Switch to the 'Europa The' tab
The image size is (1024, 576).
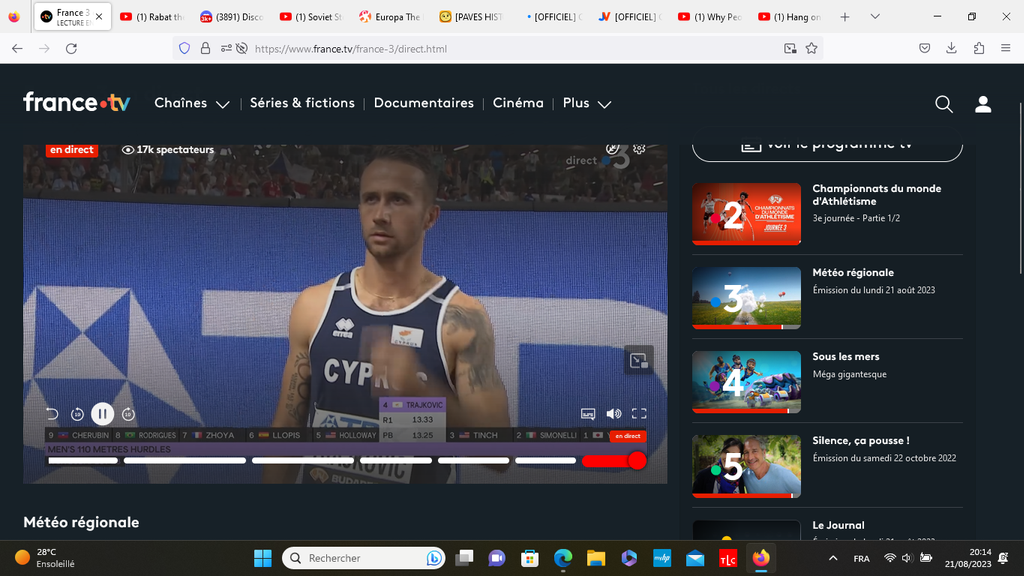point(391,17)
